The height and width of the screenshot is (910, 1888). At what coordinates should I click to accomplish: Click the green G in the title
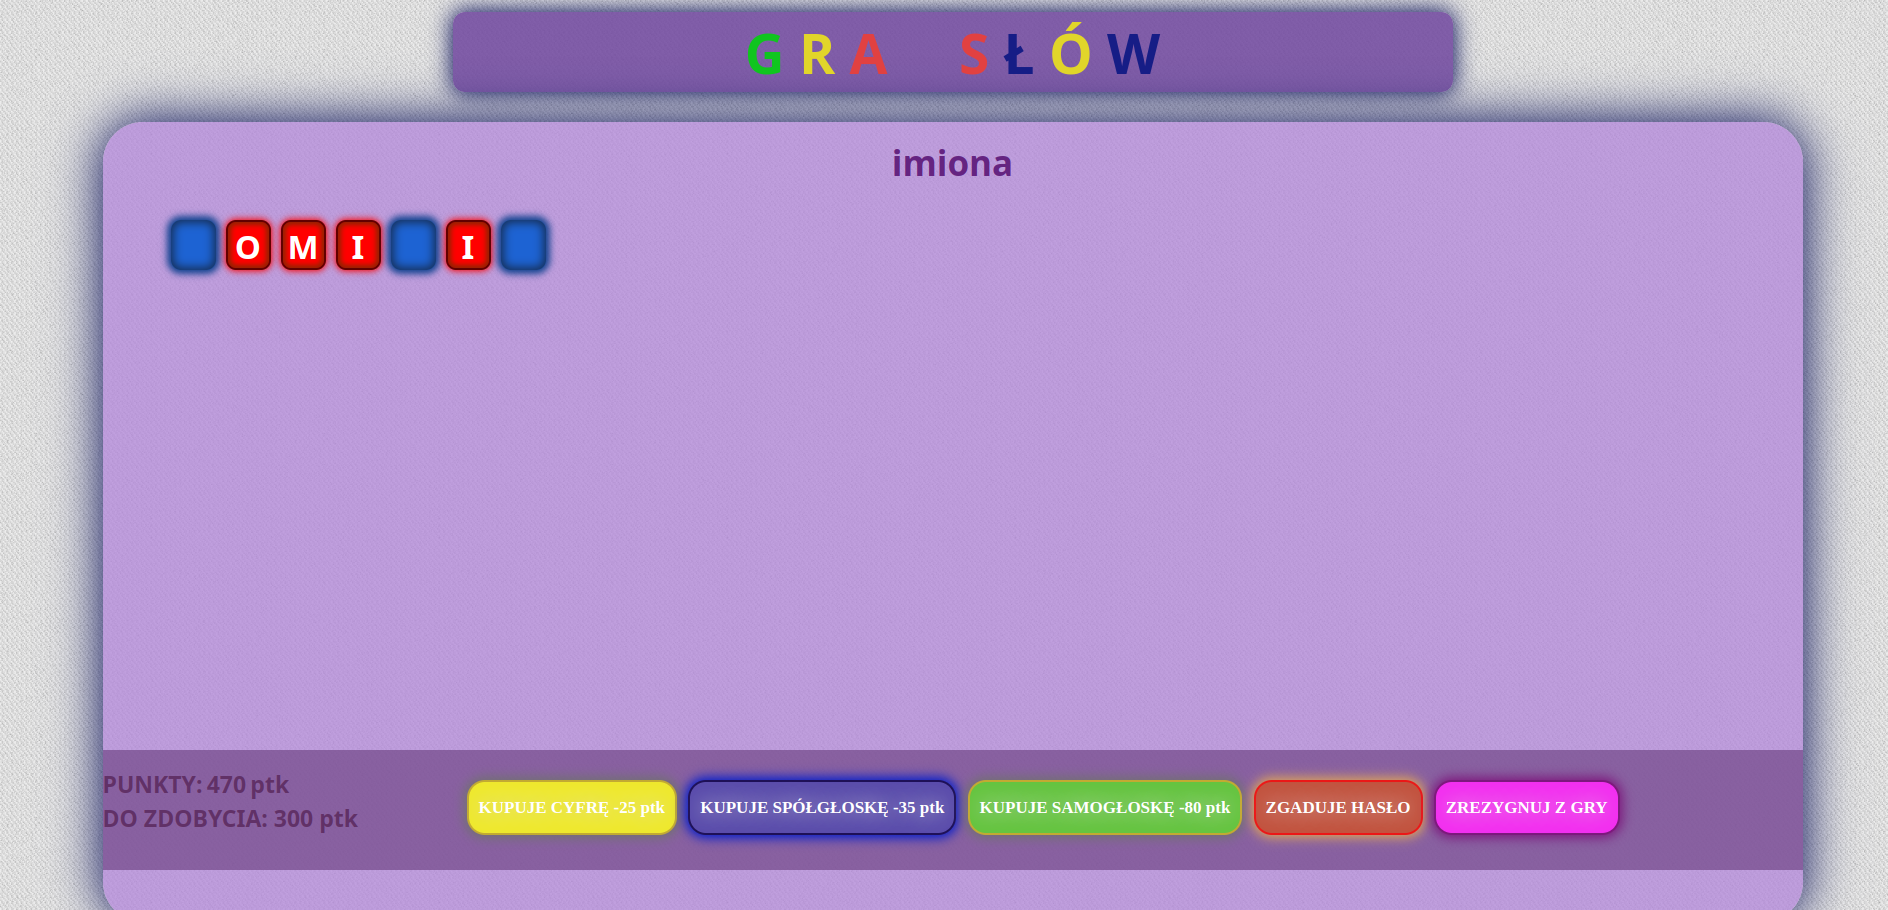point(764,54)
